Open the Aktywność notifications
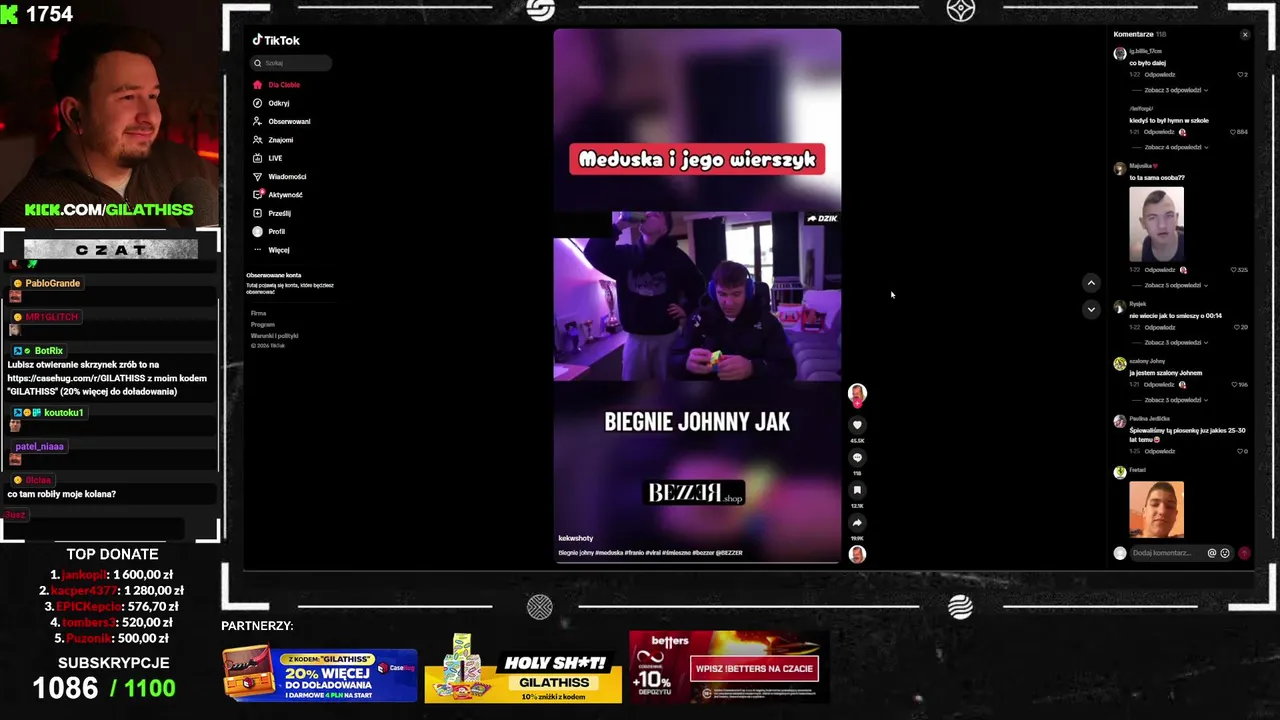This screenshot has height=720, width=1280. (x=277, y=195)
